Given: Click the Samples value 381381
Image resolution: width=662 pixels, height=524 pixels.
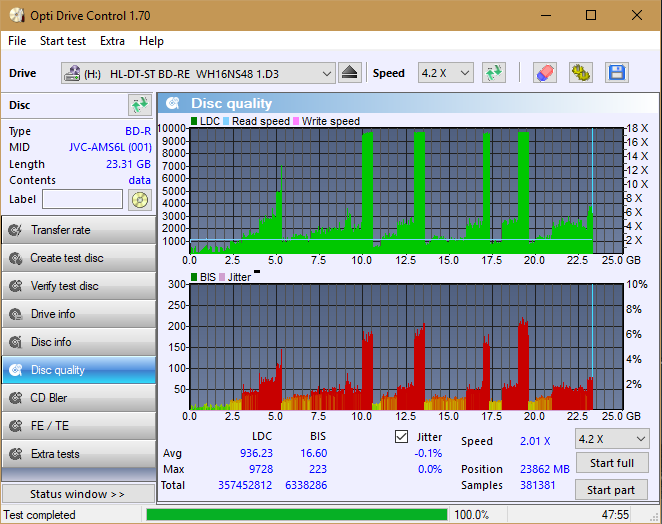Looking at the screenshot, I should (x=537, y=485).
